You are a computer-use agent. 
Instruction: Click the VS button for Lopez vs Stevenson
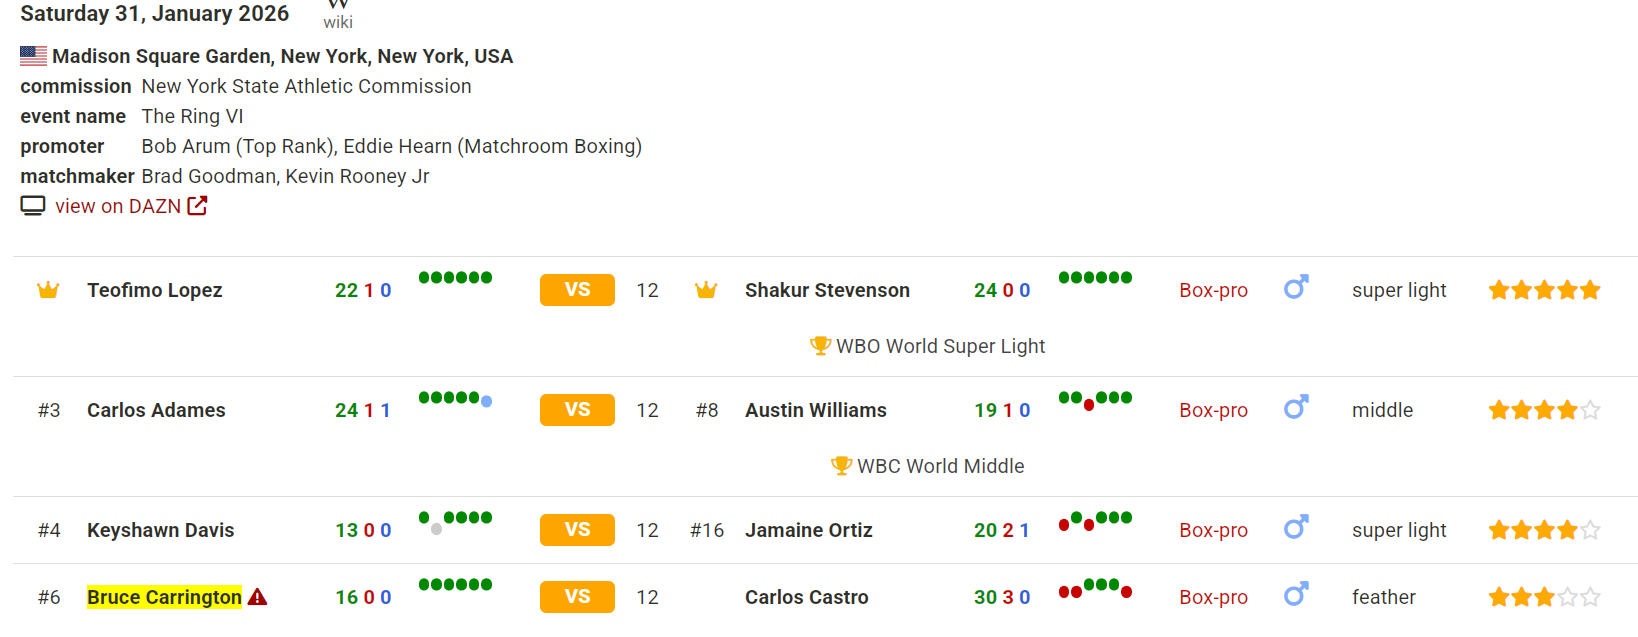point(577,290)
